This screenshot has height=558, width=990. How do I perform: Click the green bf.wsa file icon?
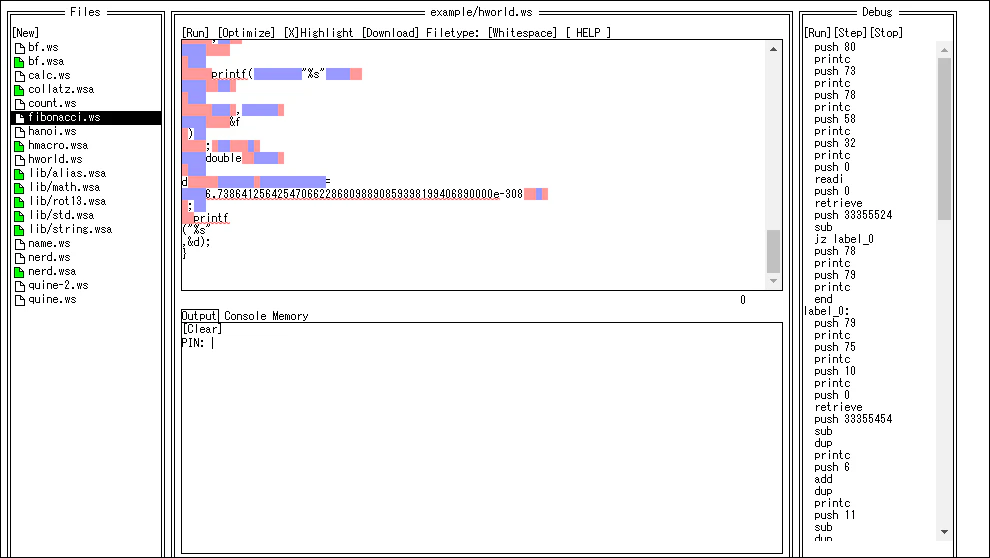point(20,62)
